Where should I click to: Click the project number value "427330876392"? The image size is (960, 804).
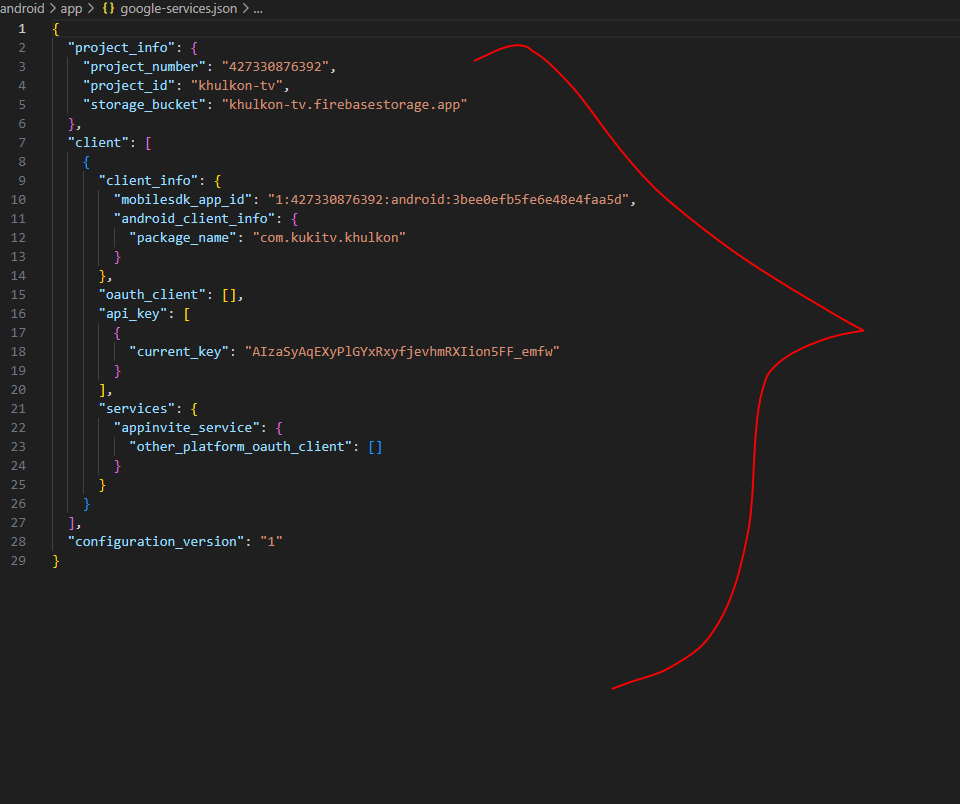tap(275, 67)
